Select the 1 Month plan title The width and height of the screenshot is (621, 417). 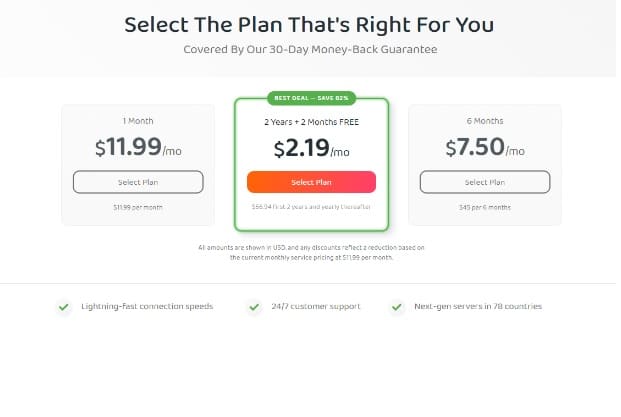point(138,121)
